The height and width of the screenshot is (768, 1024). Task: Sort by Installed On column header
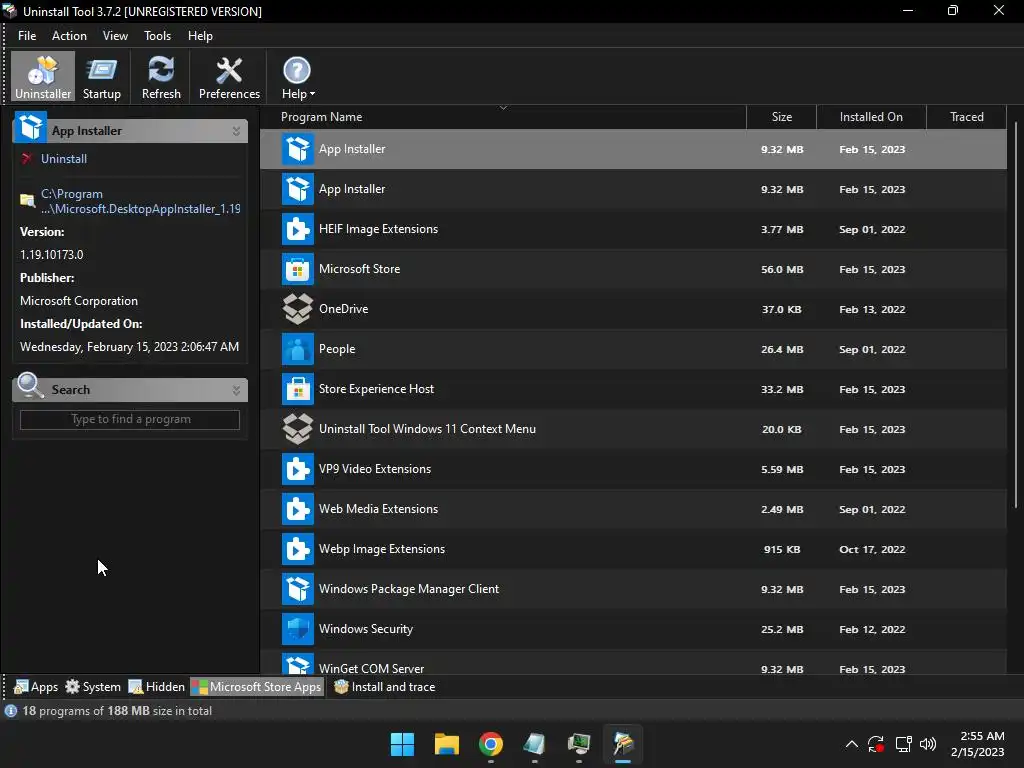click(x=871, y=117)
